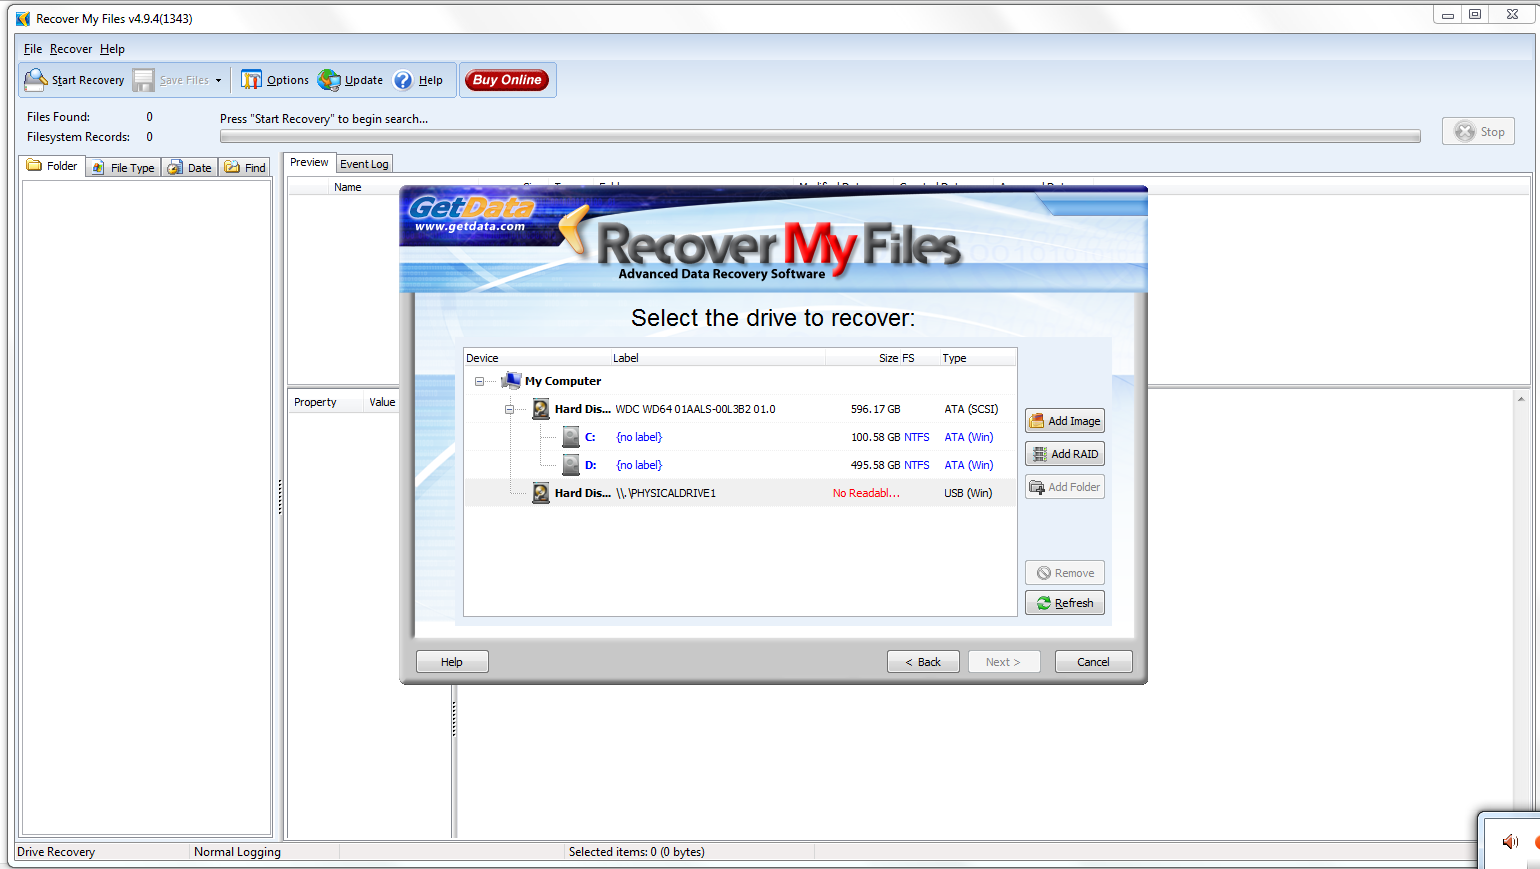
Task: Click the Update globe icon
Action: (329, 80)
